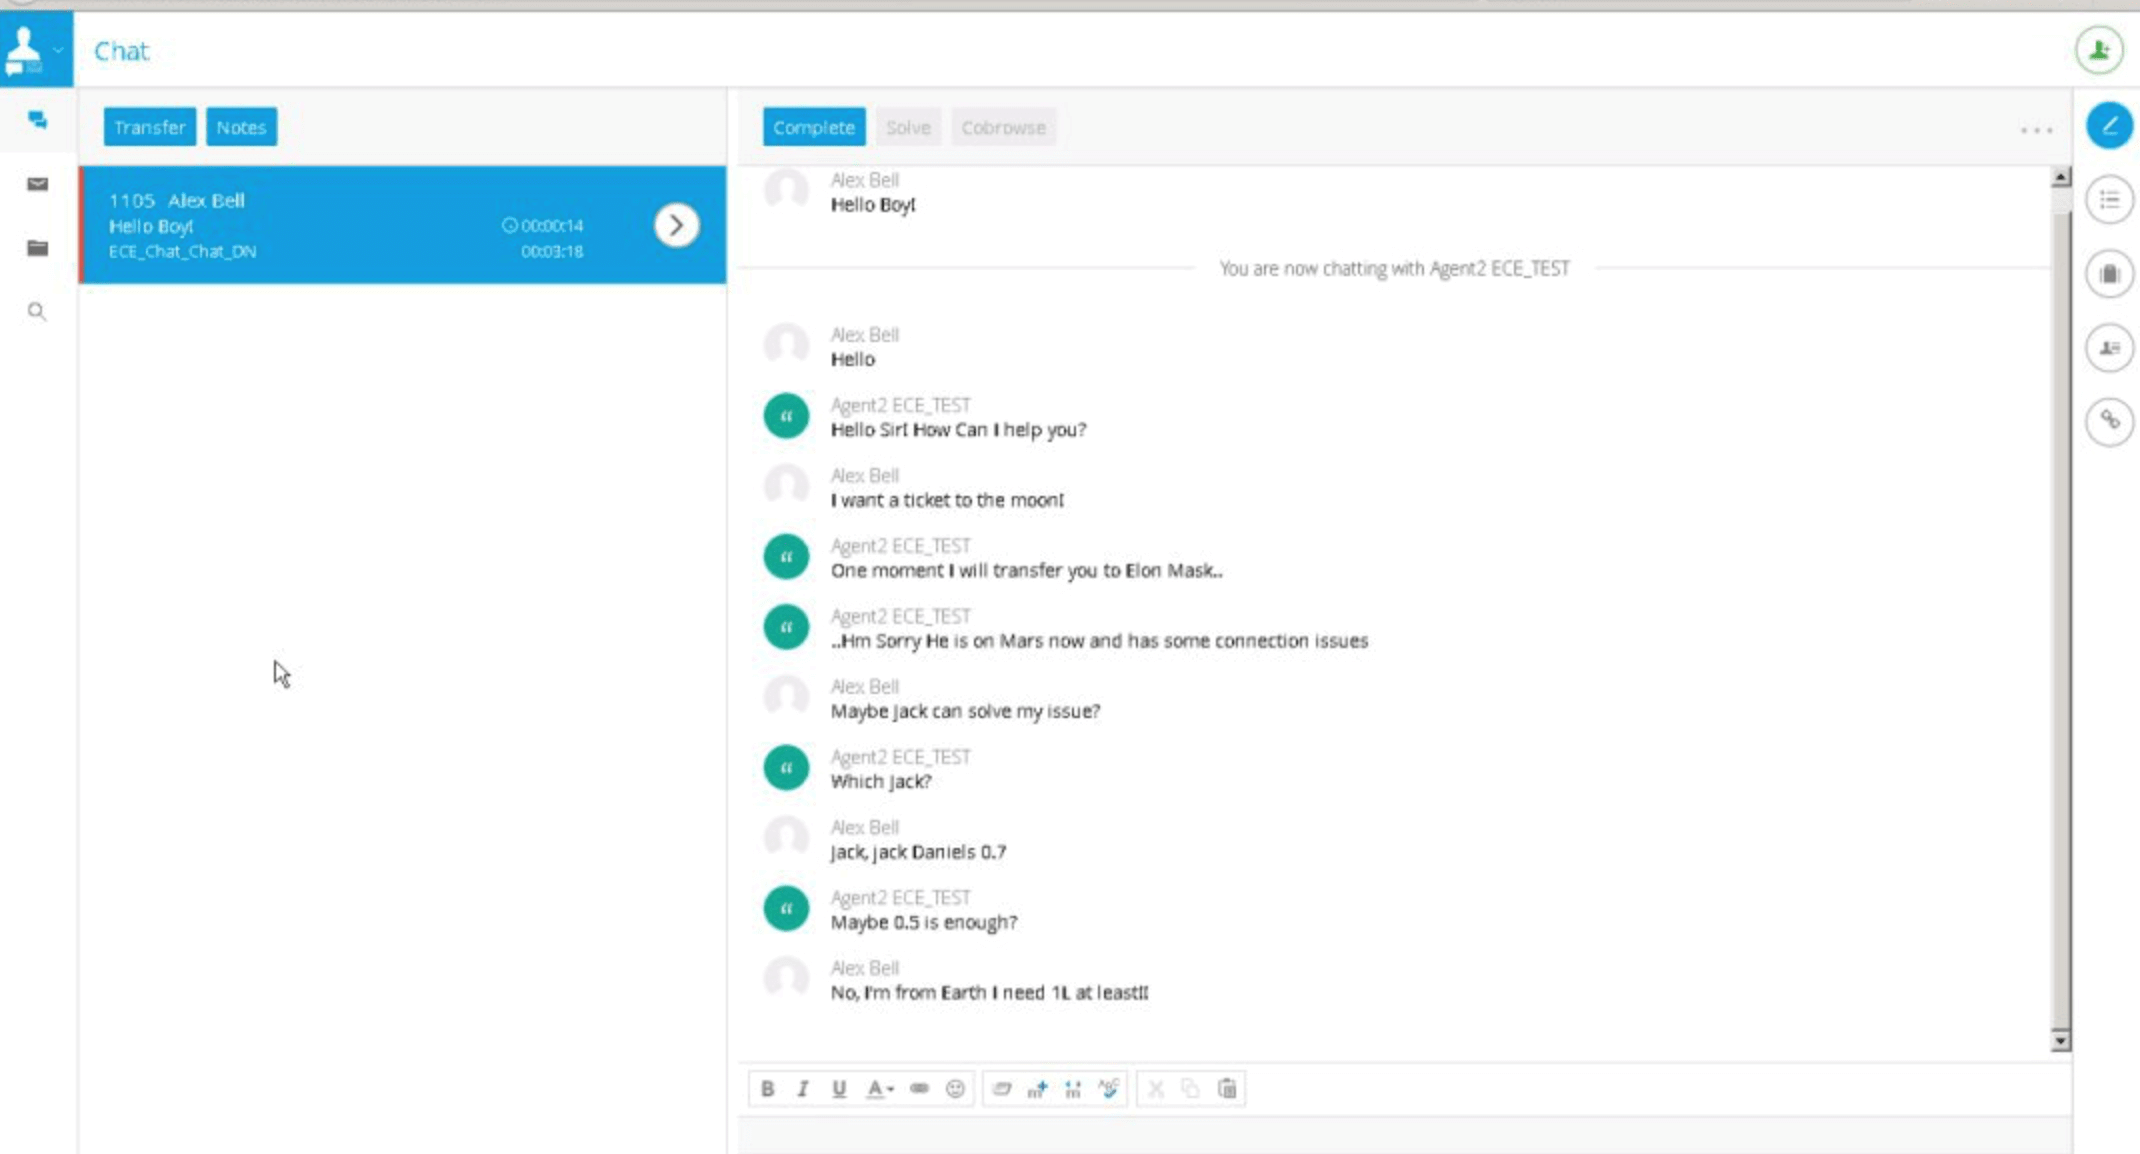Click the add macro plus icon

pyautogui.click(x=1037, y=1089)
